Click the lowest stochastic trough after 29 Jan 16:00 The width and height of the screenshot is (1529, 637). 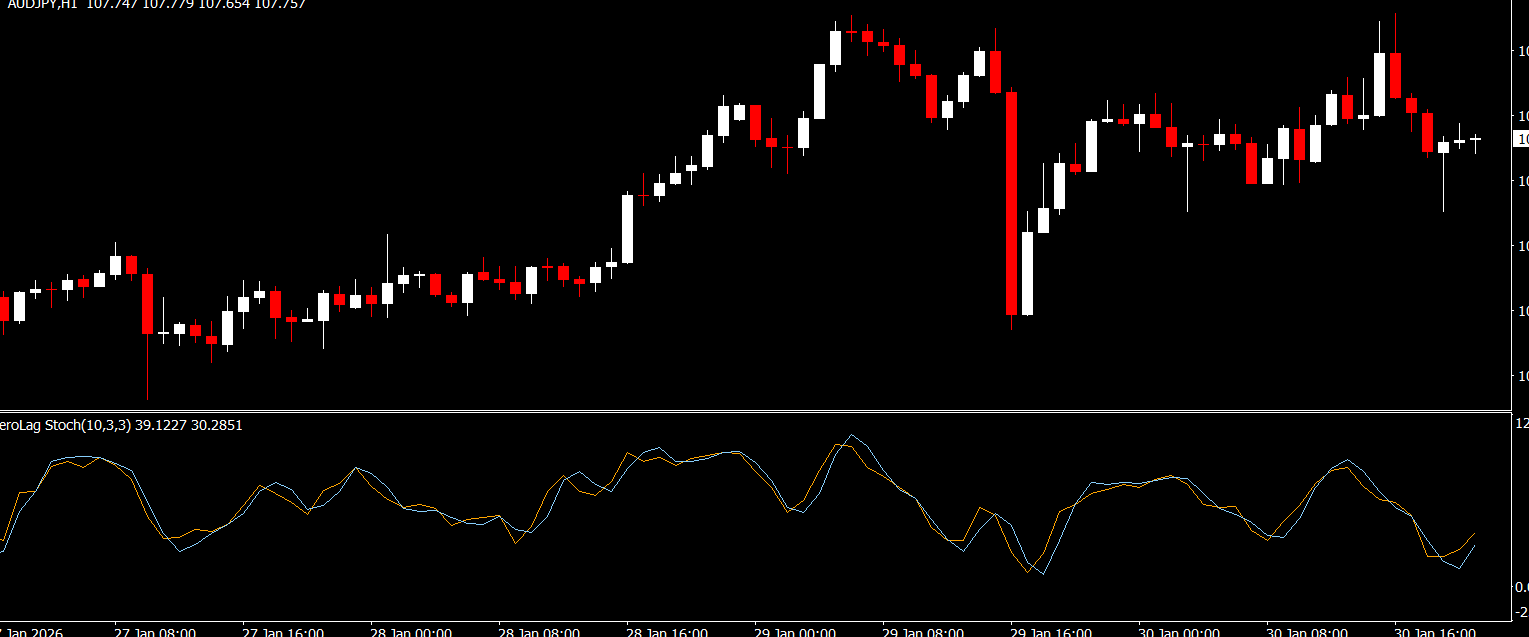tap(1043, 574)
